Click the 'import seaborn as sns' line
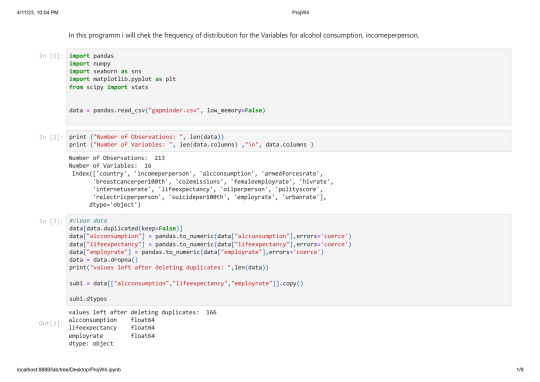The height and width of the screenshot is (382, 540). (x=105, y=71)
